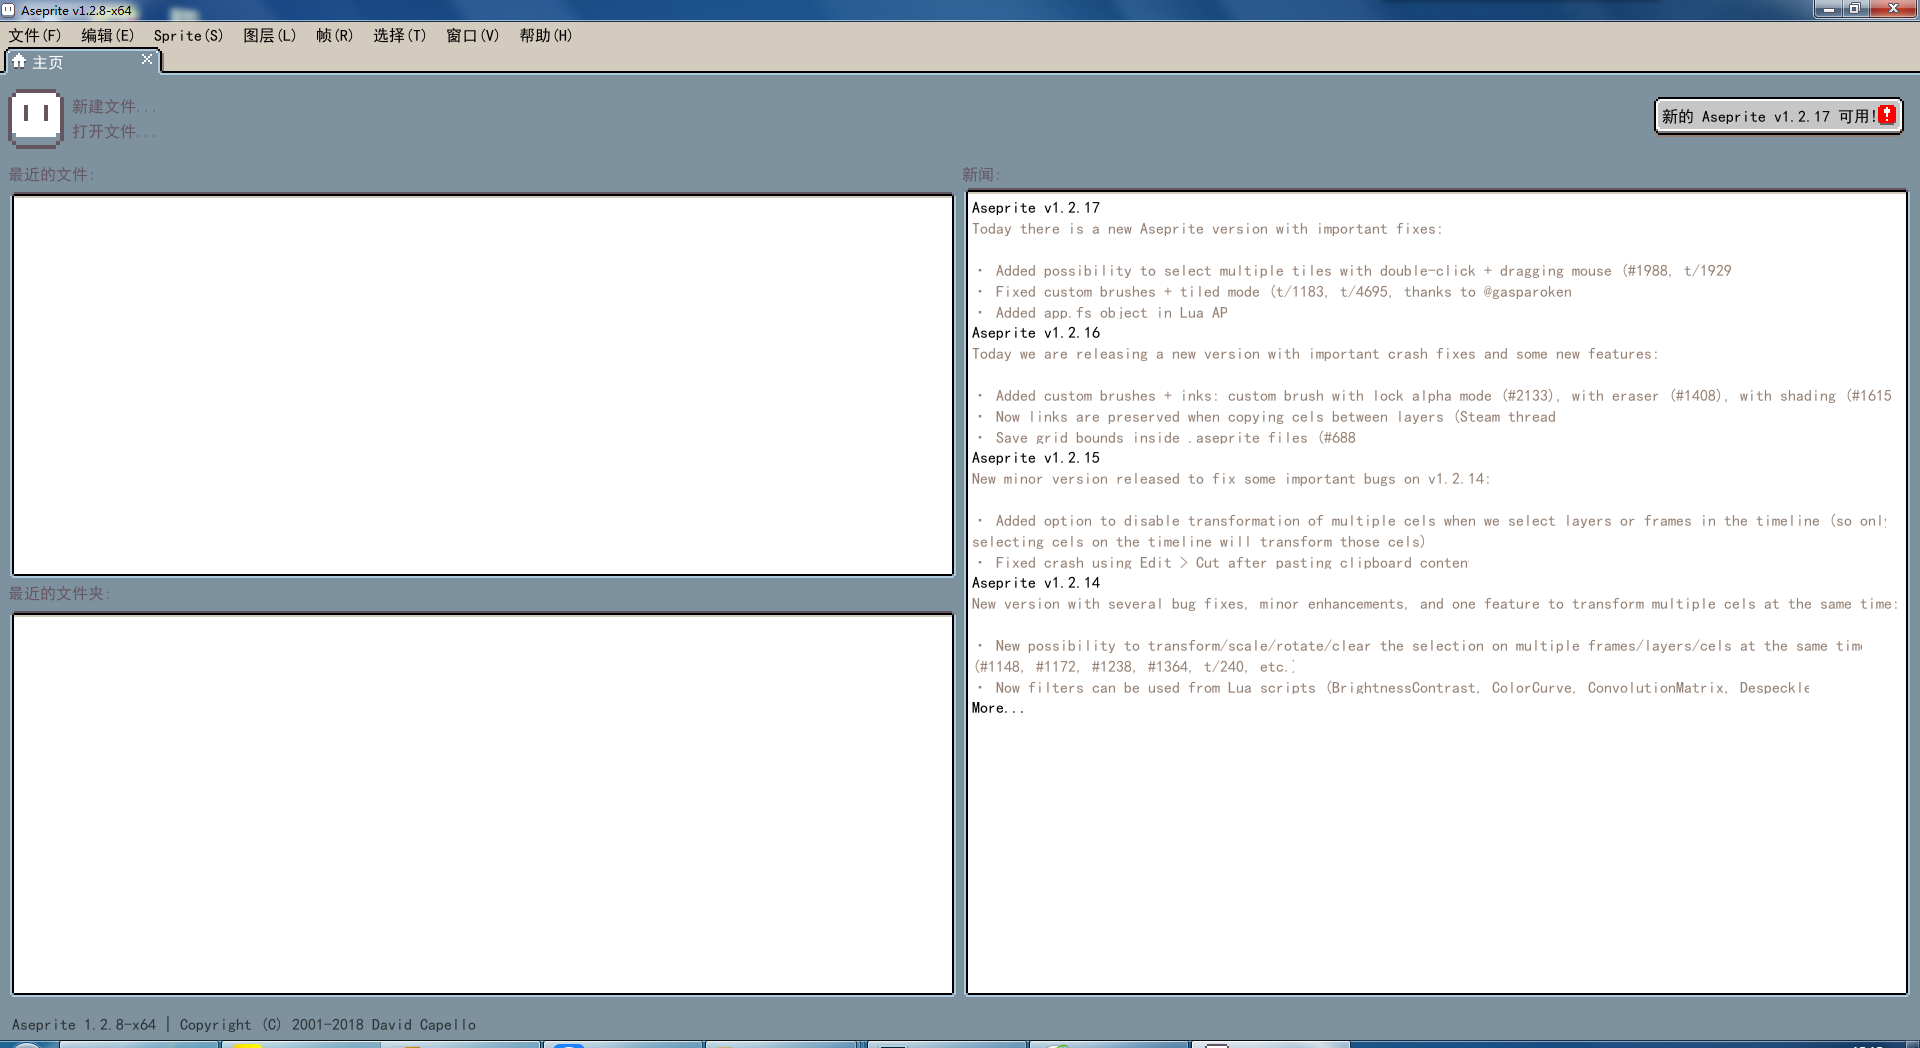Click the new Aseprite v1.2.17 available button
1920x1048 pixels.
click(x=1778, y=116)
